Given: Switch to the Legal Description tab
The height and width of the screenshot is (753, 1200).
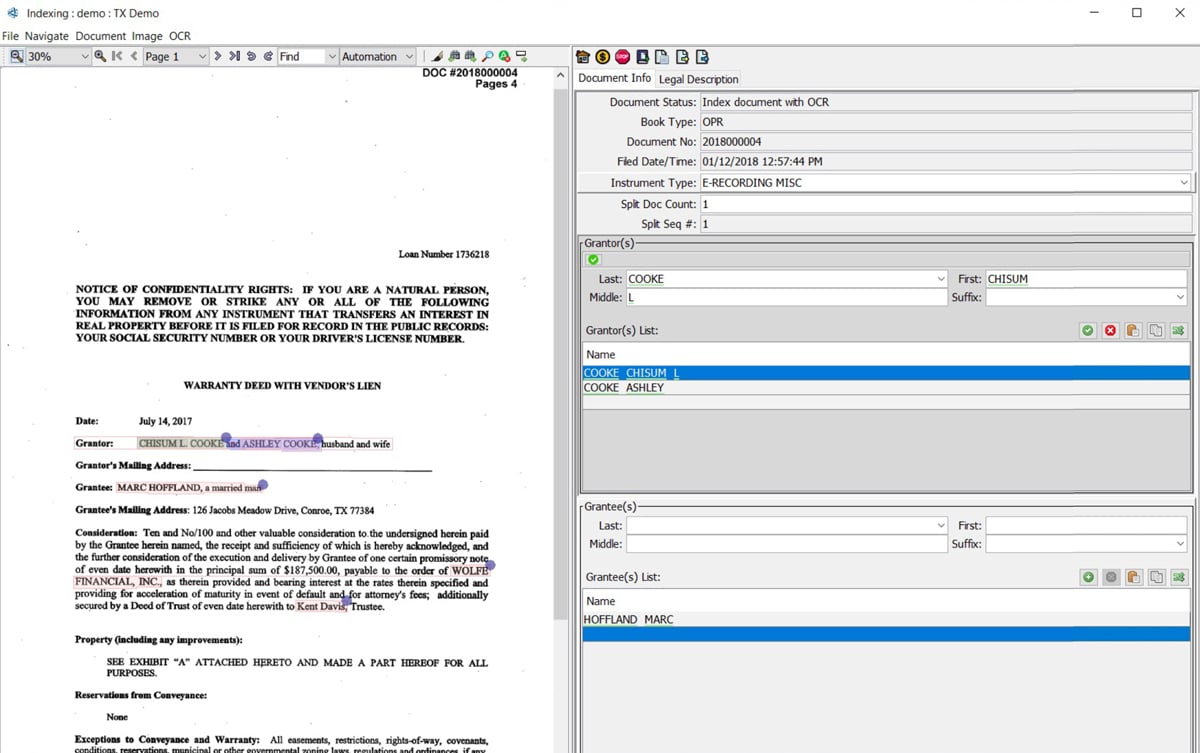Looking at the screenshot, I should (698, 79).
